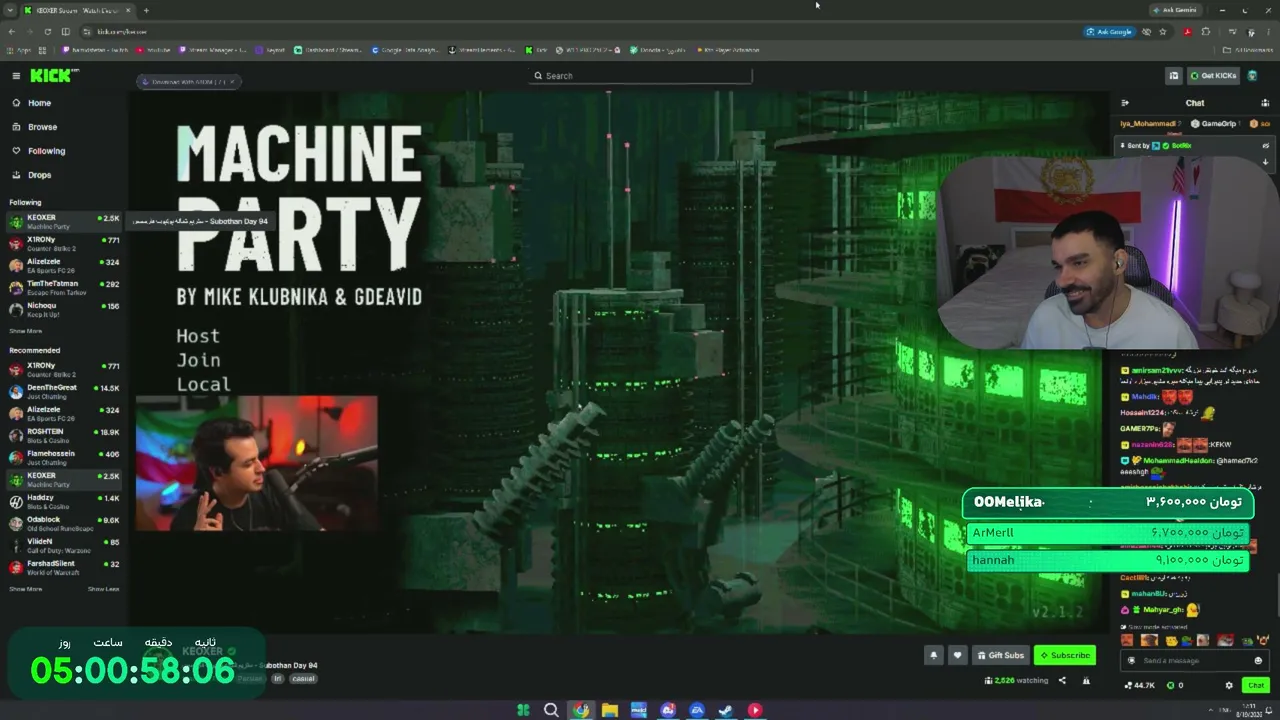Viewport: 1280px width, 720px height.
Task: Open Flamehossein in Recommended list
Action: tap(64, 458)
